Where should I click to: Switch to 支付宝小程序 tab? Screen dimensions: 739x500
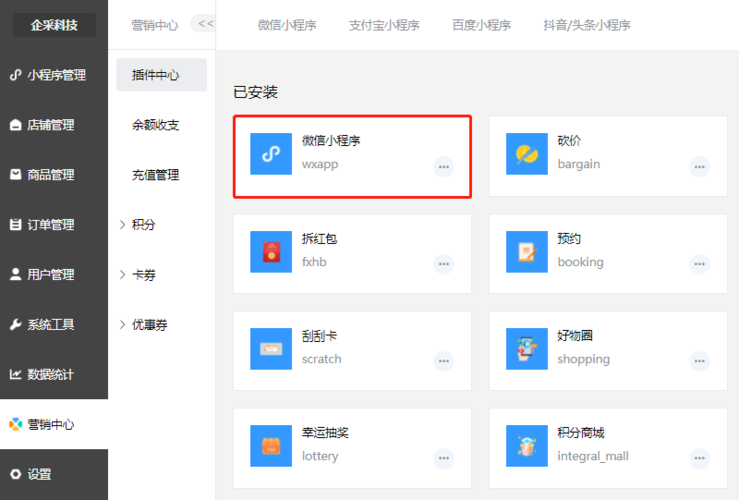(384, 25)
